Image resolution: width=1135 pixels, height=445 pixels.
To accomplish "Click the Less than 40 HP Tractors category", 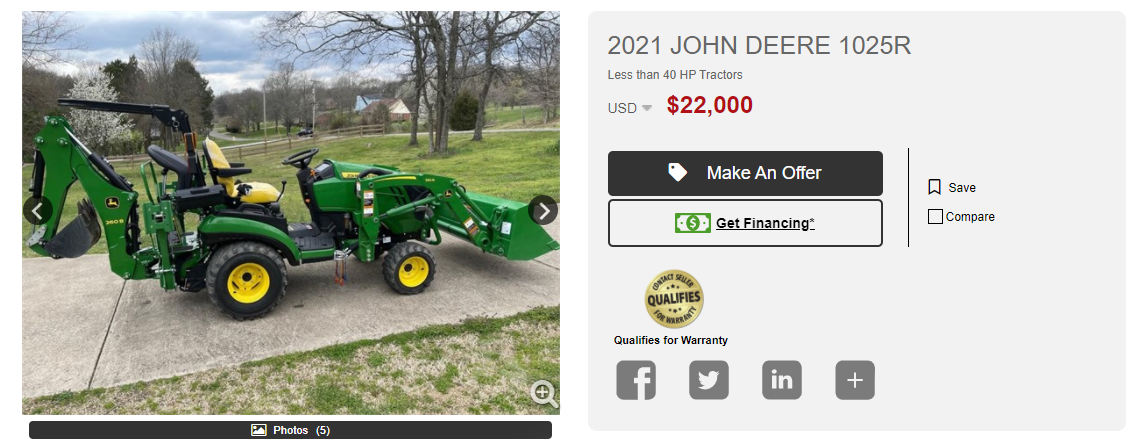I will 675,75.
